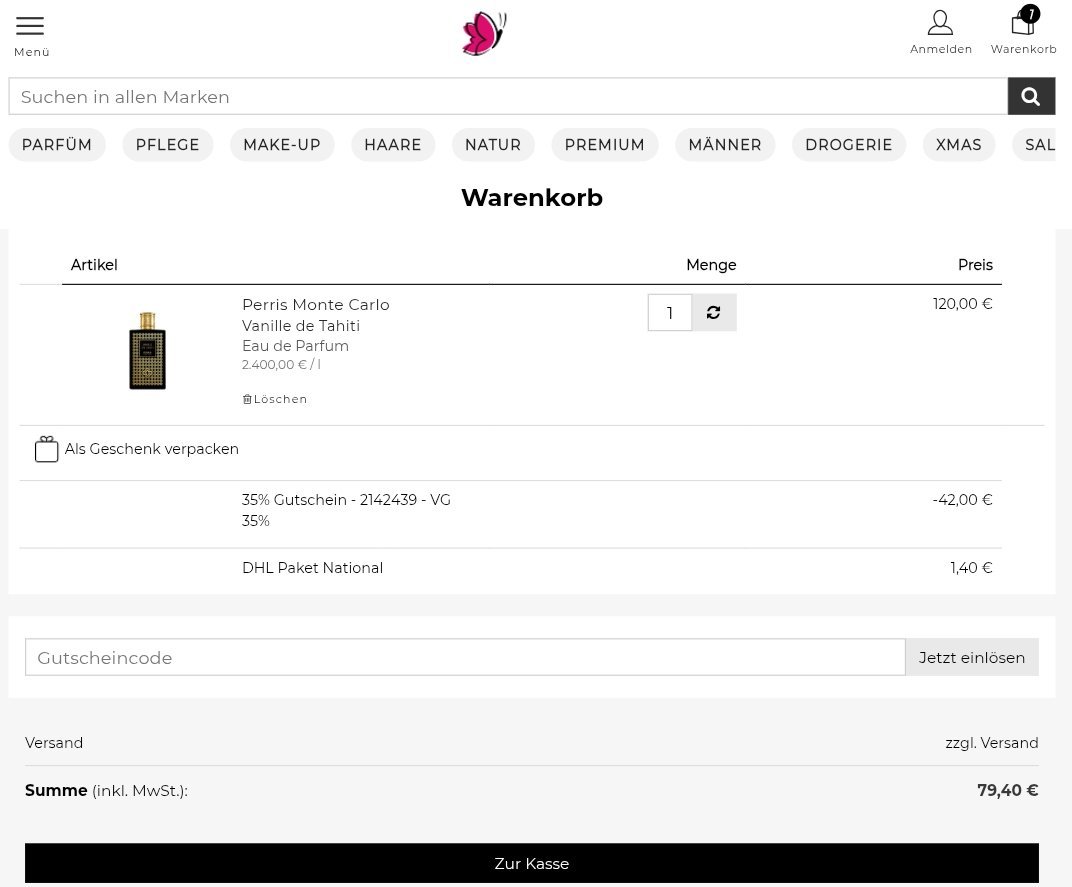Open the Anmelden user account icon
The image size is (1072, 887).
[x=940, y=24]
